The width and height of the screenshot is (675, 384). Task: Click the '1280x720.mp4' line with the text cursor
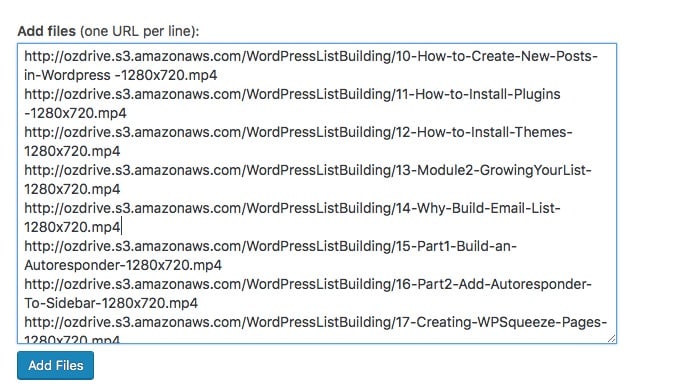pos(72,227)
